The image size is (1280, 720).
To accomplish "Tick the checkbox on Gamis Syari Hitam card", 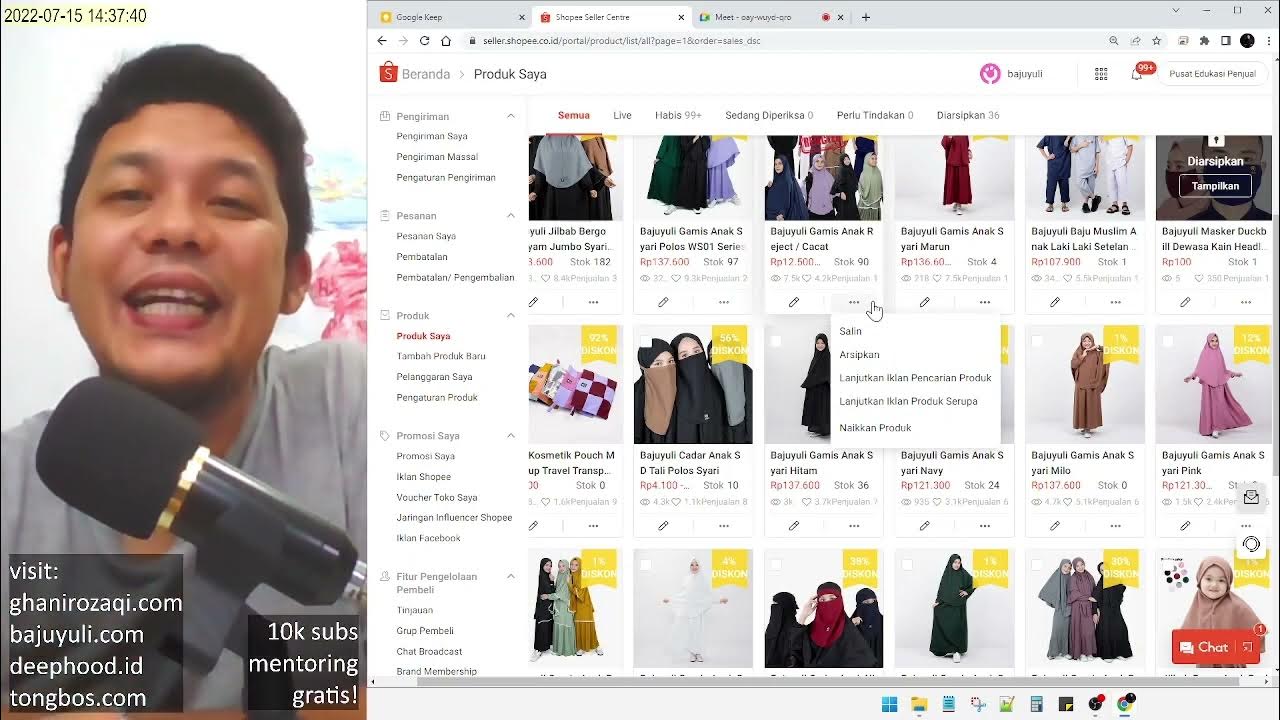I will [776, 341].
